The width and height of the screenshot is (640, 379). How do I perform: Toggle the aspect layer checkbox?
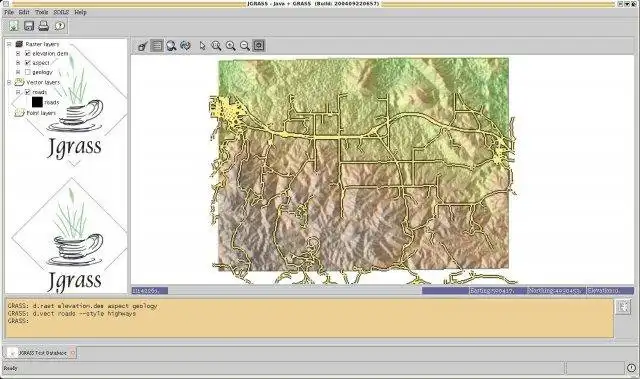click(28, 63)
